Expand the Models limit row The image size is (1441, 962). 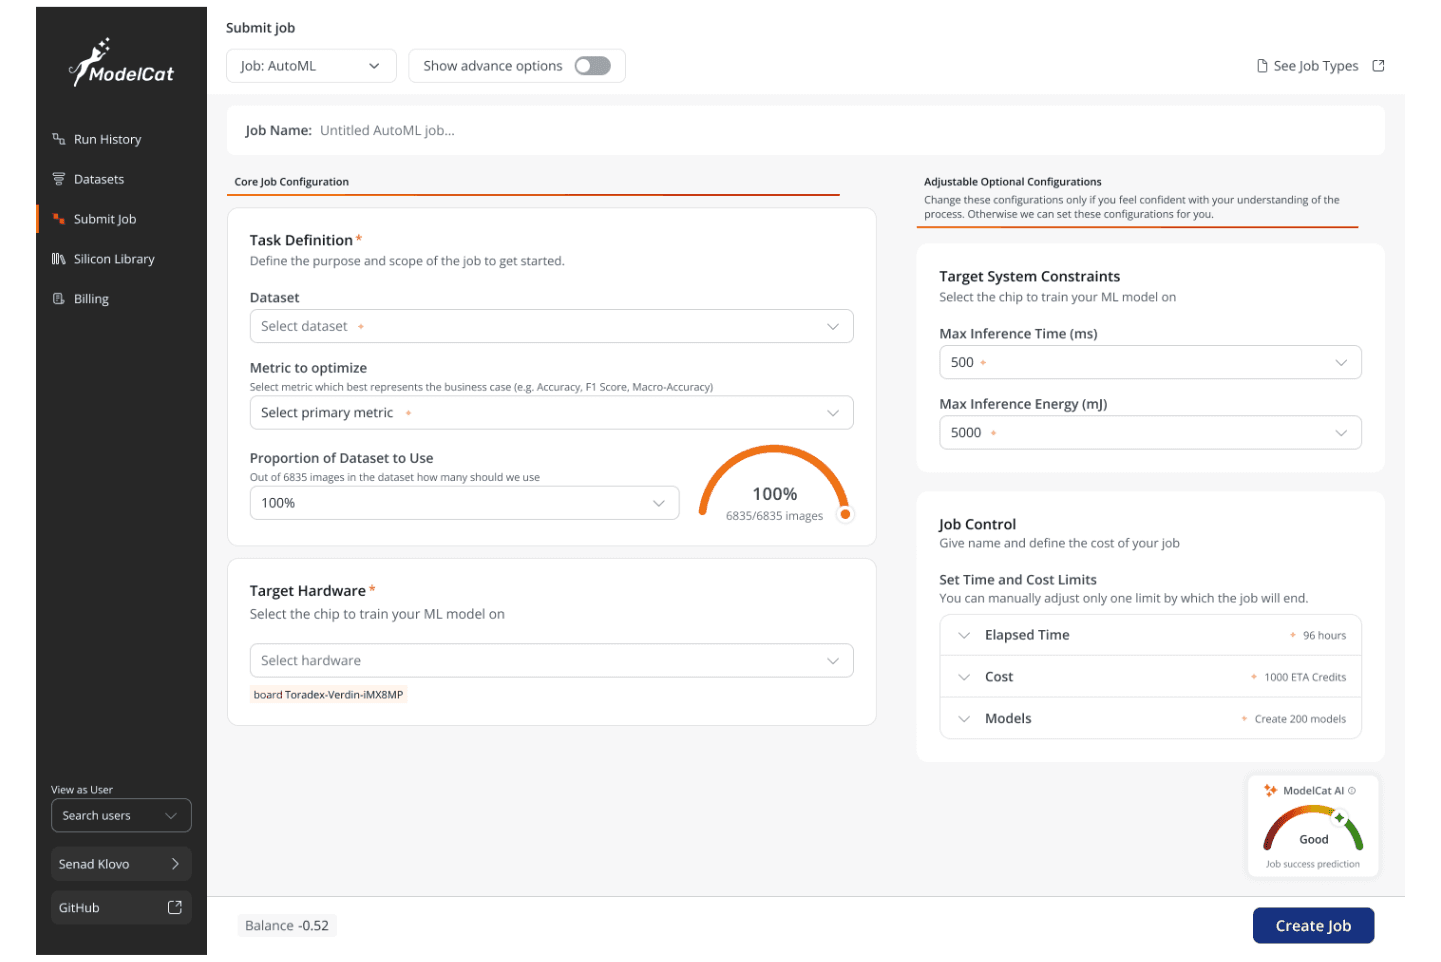pos(964,719)
